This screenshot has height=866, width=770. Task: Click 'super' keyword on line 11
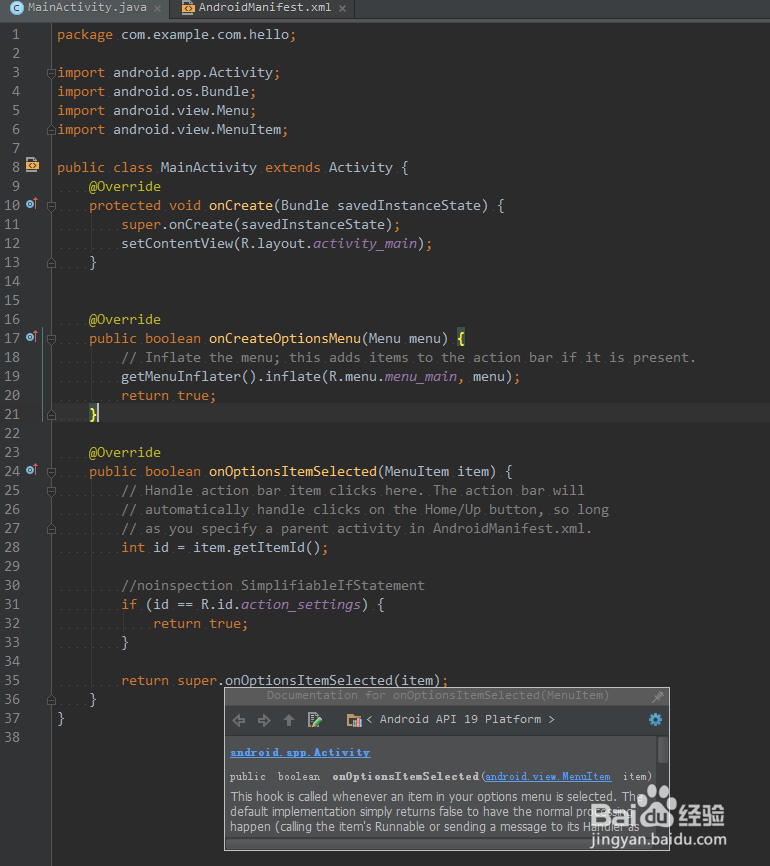141,225
